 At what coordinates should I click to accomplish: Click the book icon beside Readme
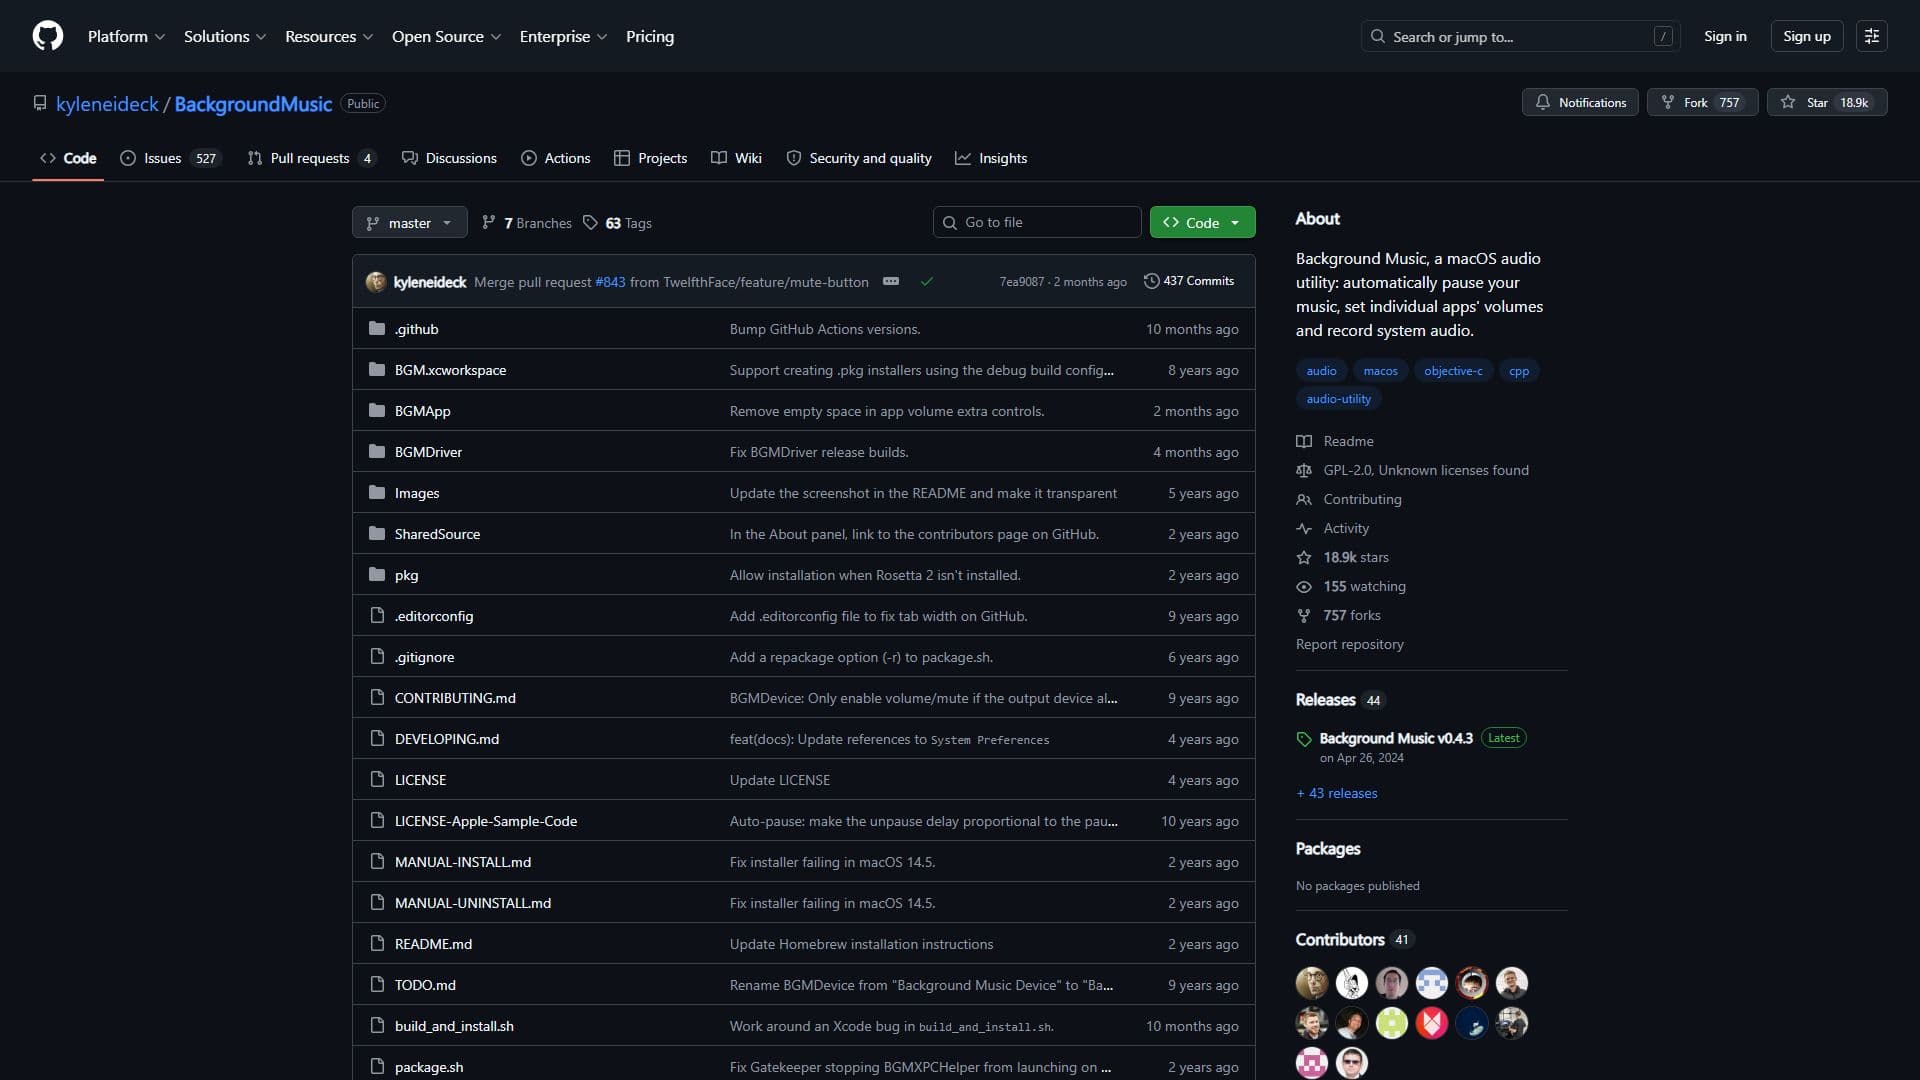pyautogui.click(x=1304, y=441)
